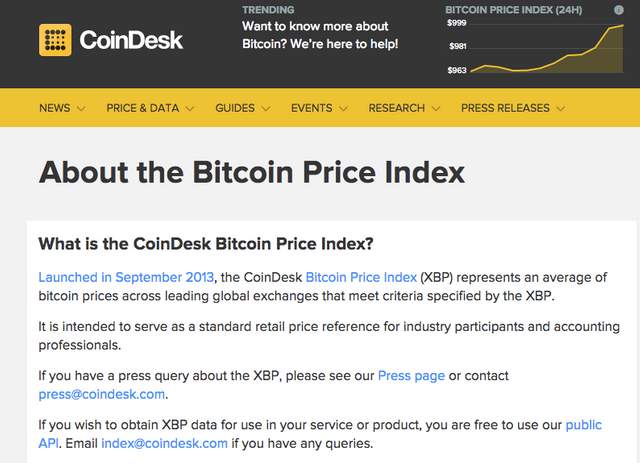Open the PRESS RELEASES navigation item
The height and width of the screenshot is (463, 640).
click(x=505, y=108)
